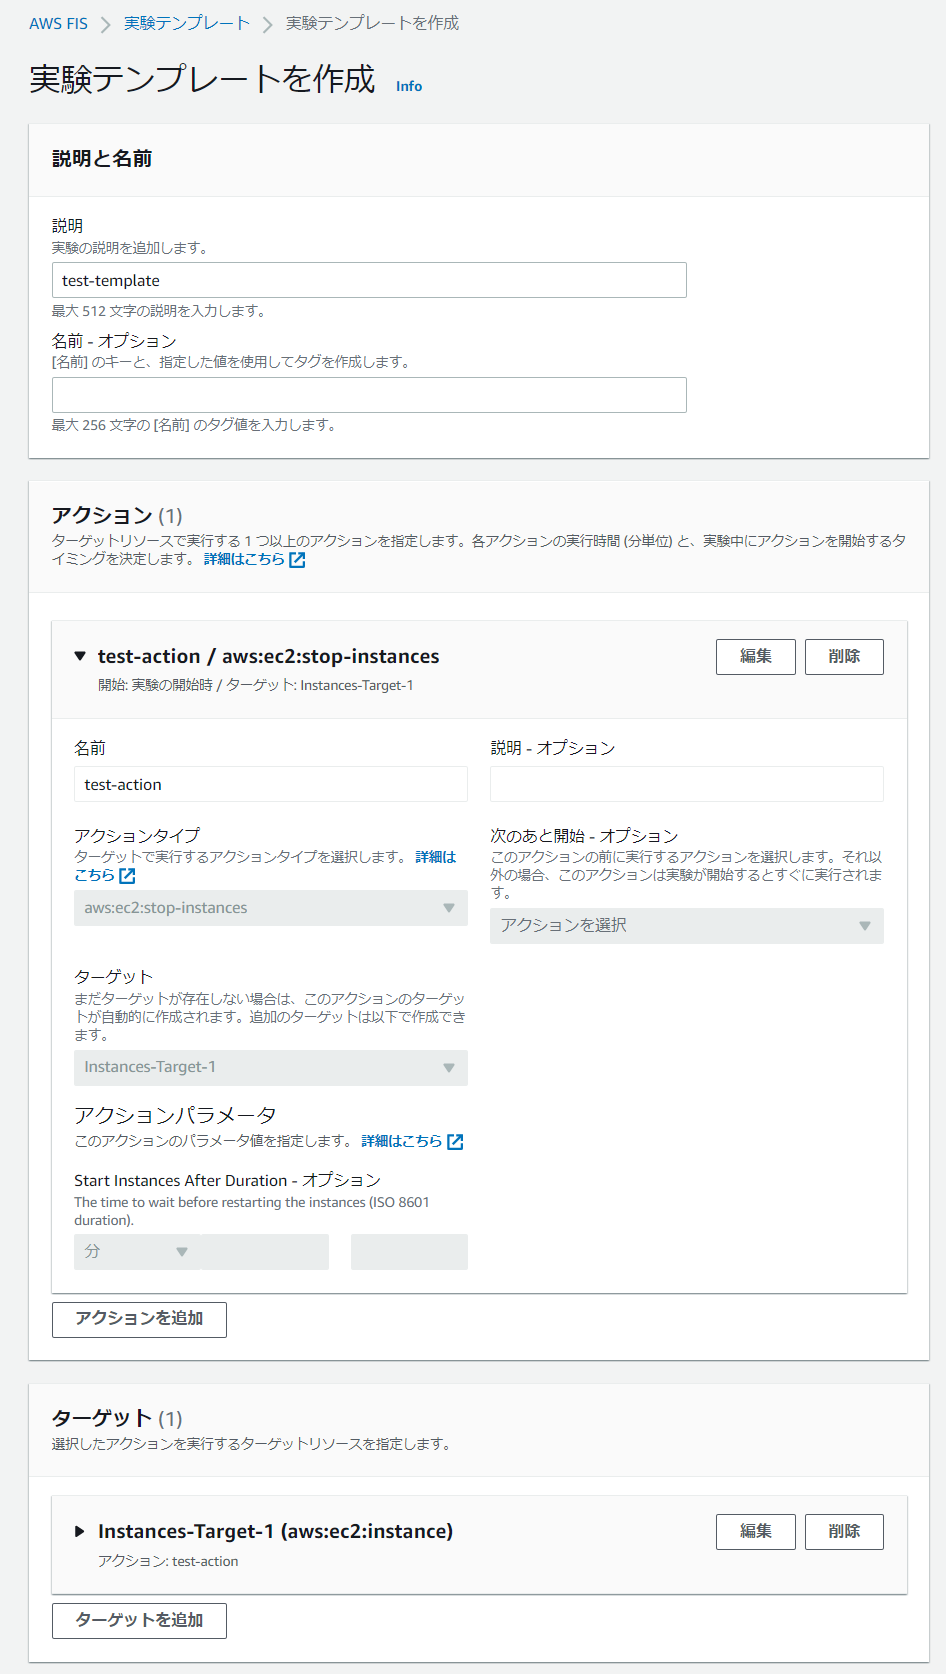Image resolution: width=946 pixels, height=1674 pixels.
Task: Click the duration value field next to 分
Action: tap(265, 1252)
